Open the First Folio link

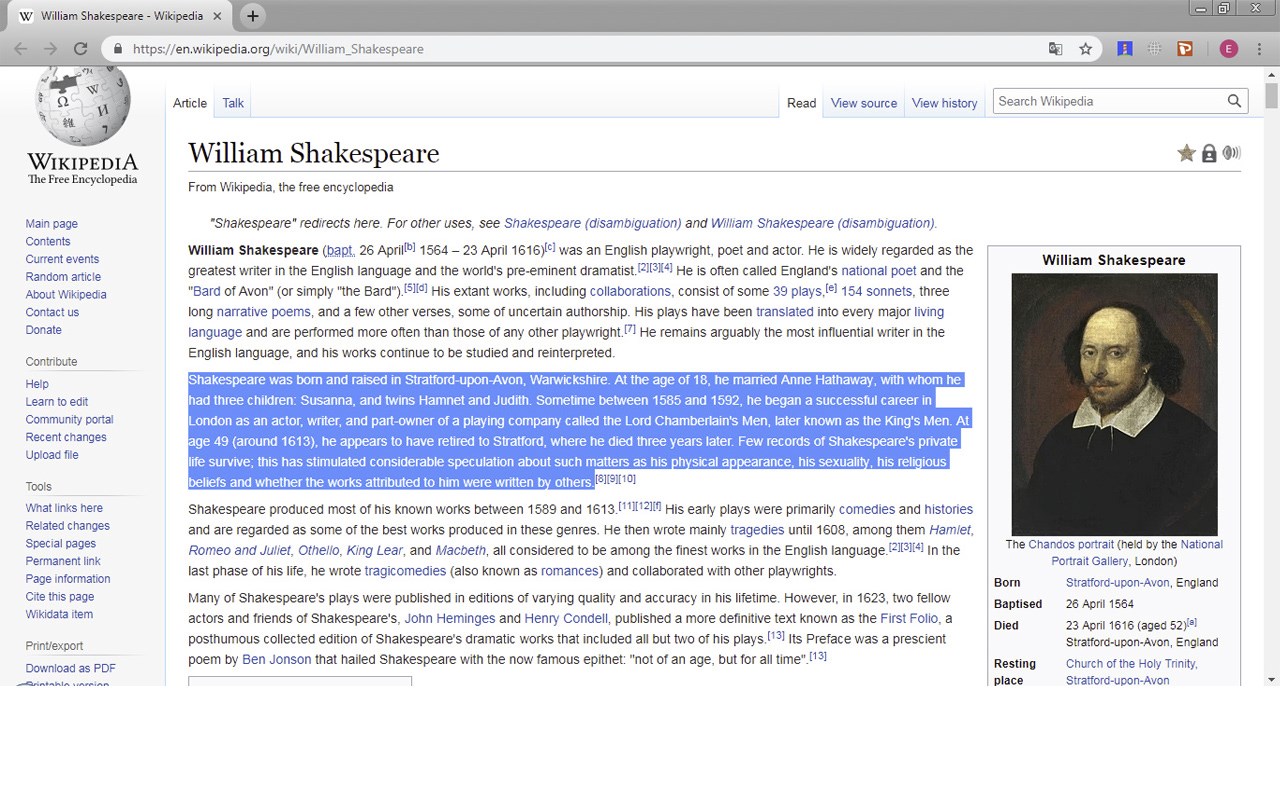[x=909, y=618]
